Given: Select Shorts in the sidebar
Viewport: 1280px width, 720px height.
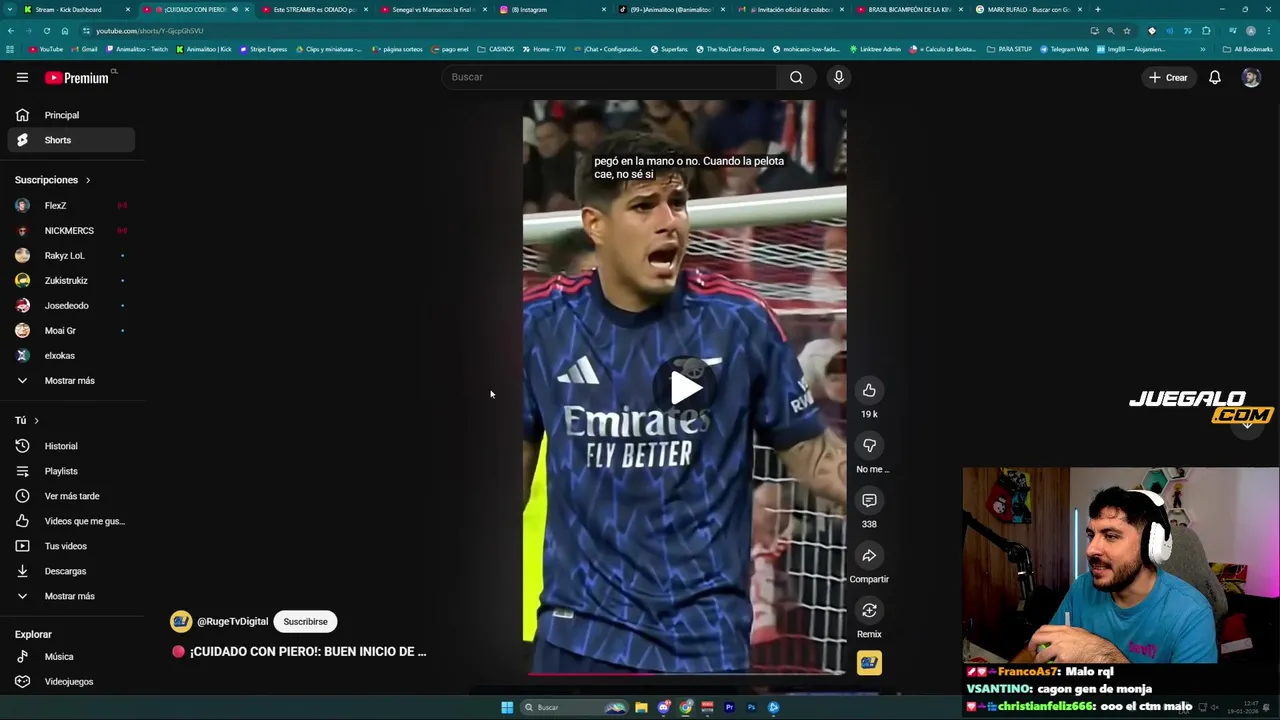Looking at the screenshot, I should pos(71,140).
